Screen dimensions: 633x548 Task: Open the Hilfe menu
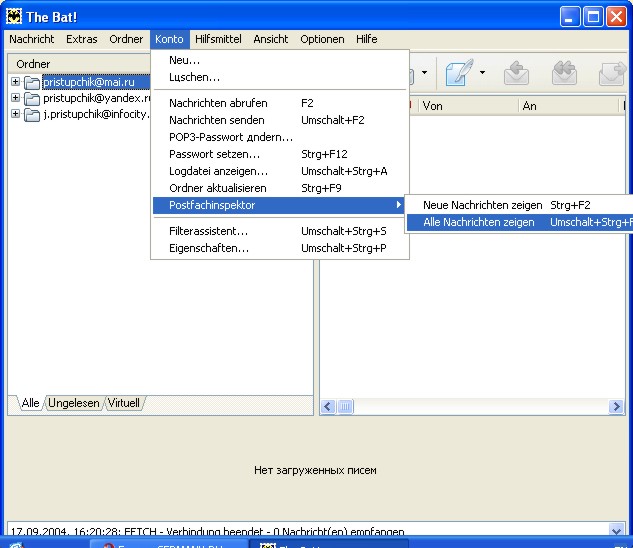pyautogui.click(x=367, y=39)
